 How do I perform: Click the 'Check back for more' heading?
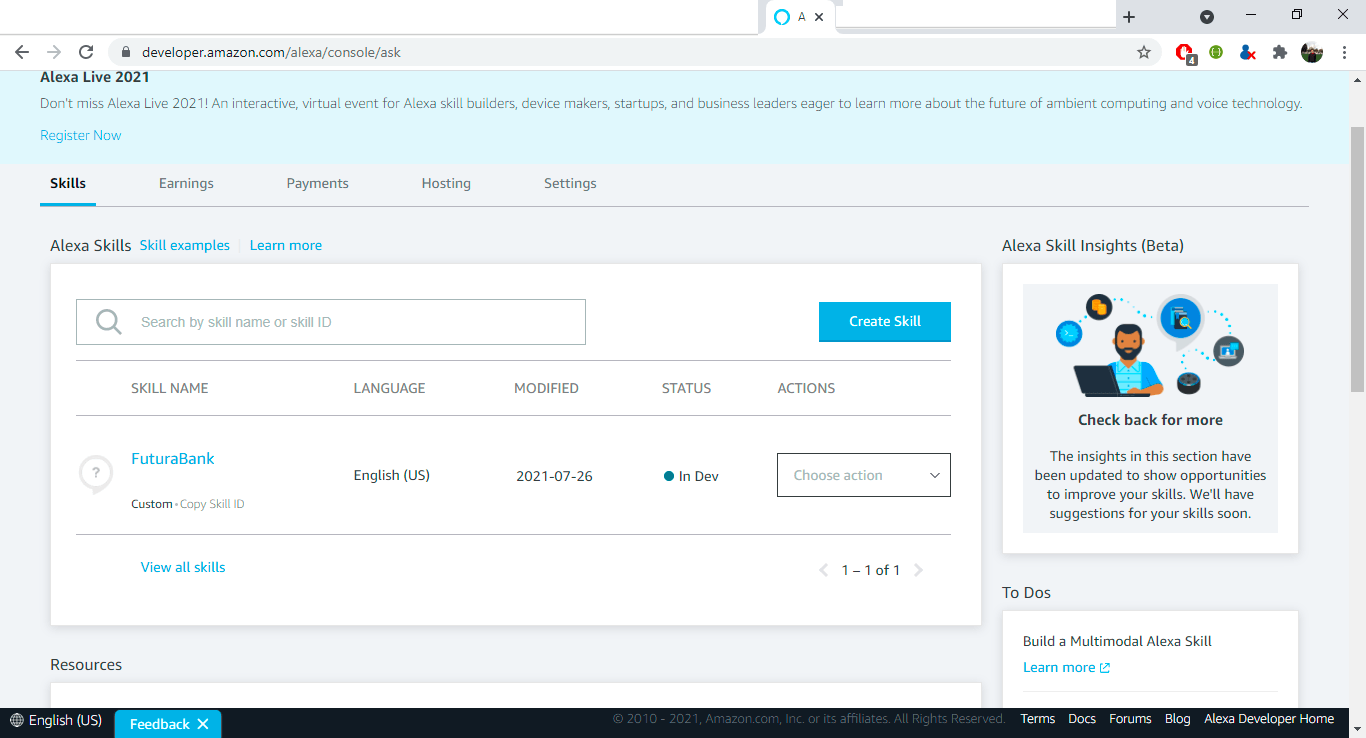[1150, 420]
